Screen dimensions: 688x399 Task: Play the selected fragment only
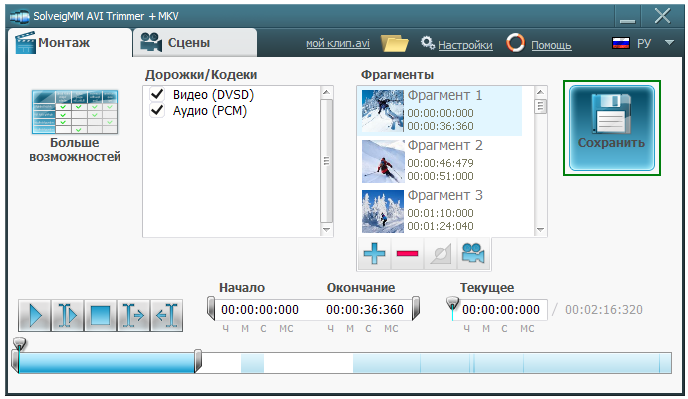(x=68, y=315)
